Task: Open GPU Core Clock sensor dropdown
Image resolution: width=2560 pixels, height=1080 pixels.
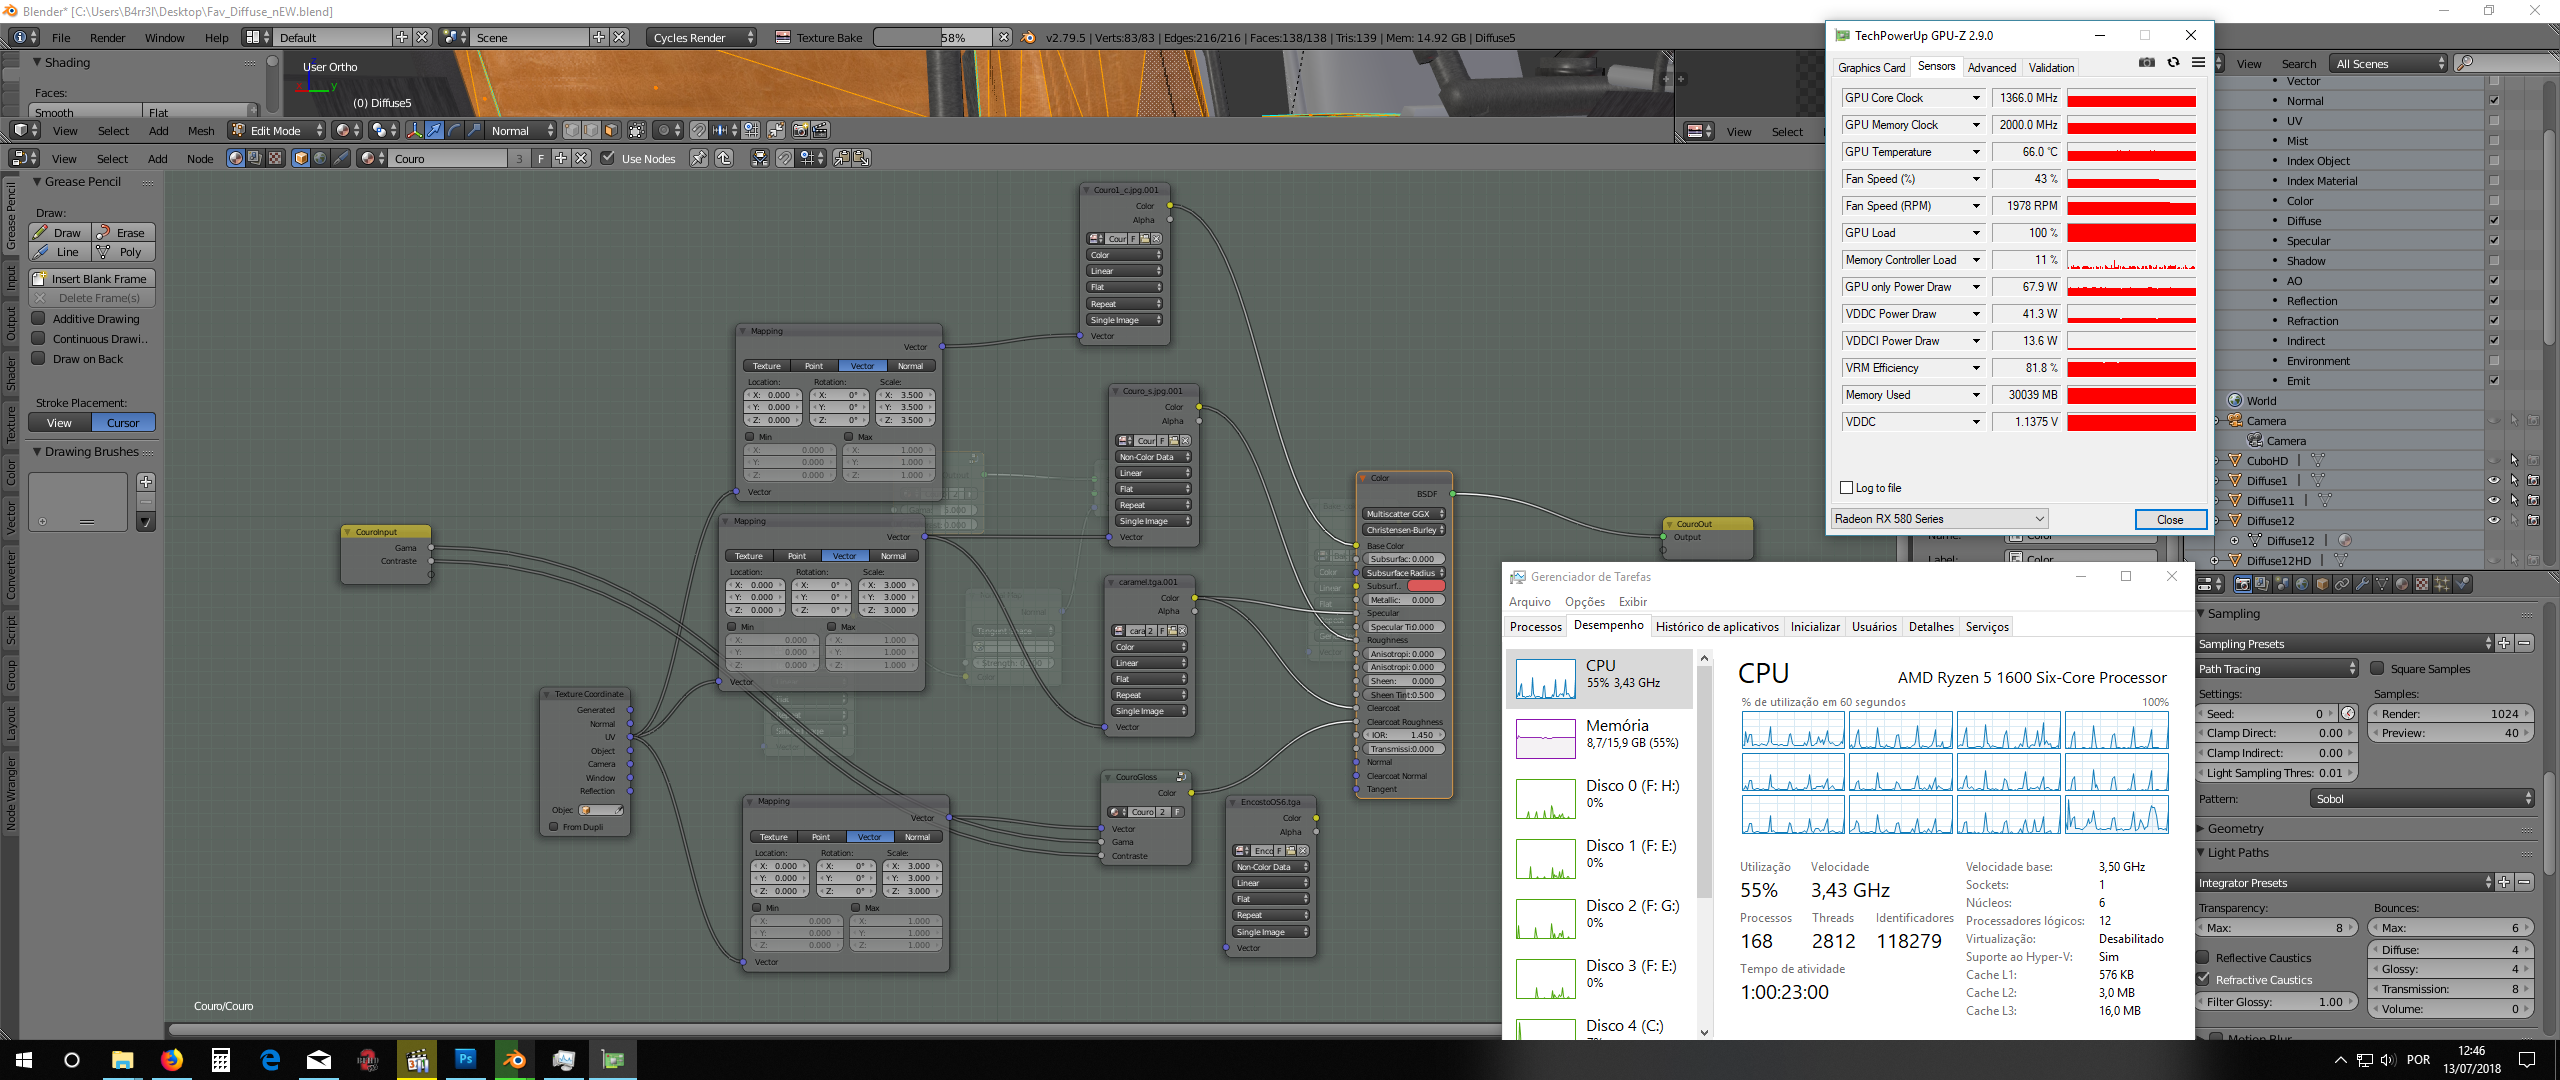Action: 1913,98
